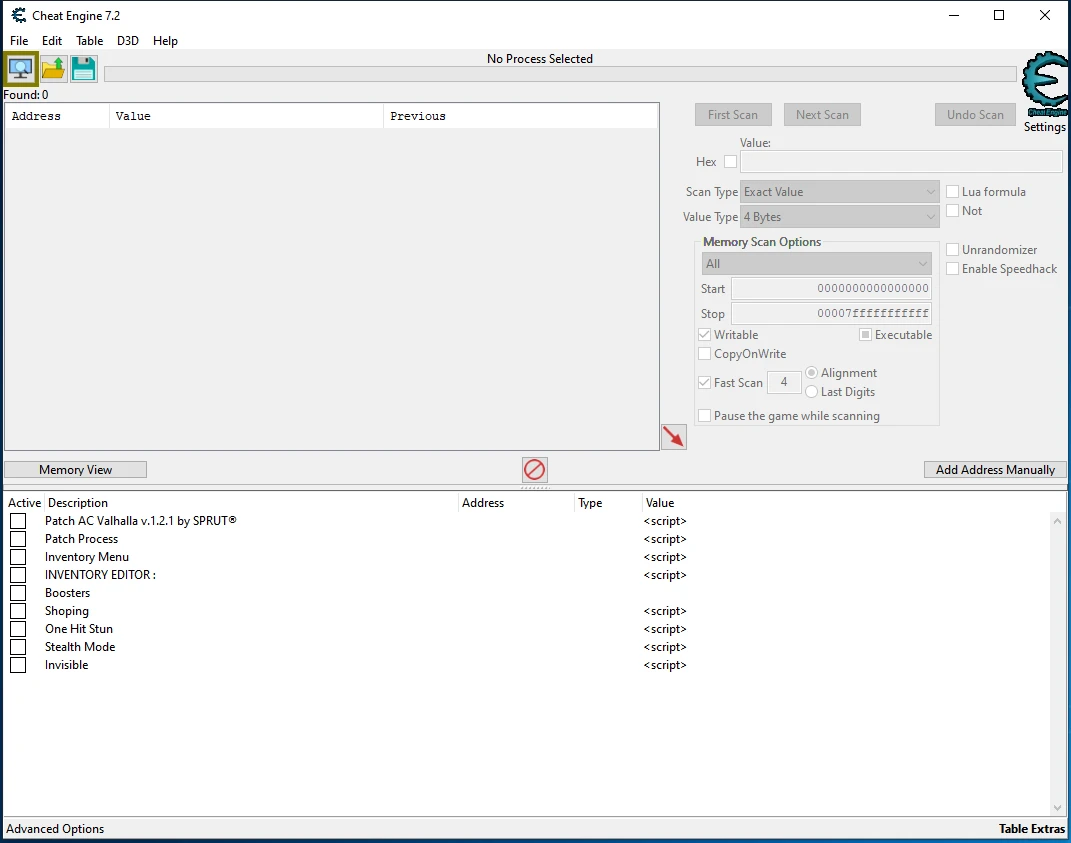This screenshot has height=843, width=1071.
Task: Click the select process icon
Action: [x=20, y=68]
